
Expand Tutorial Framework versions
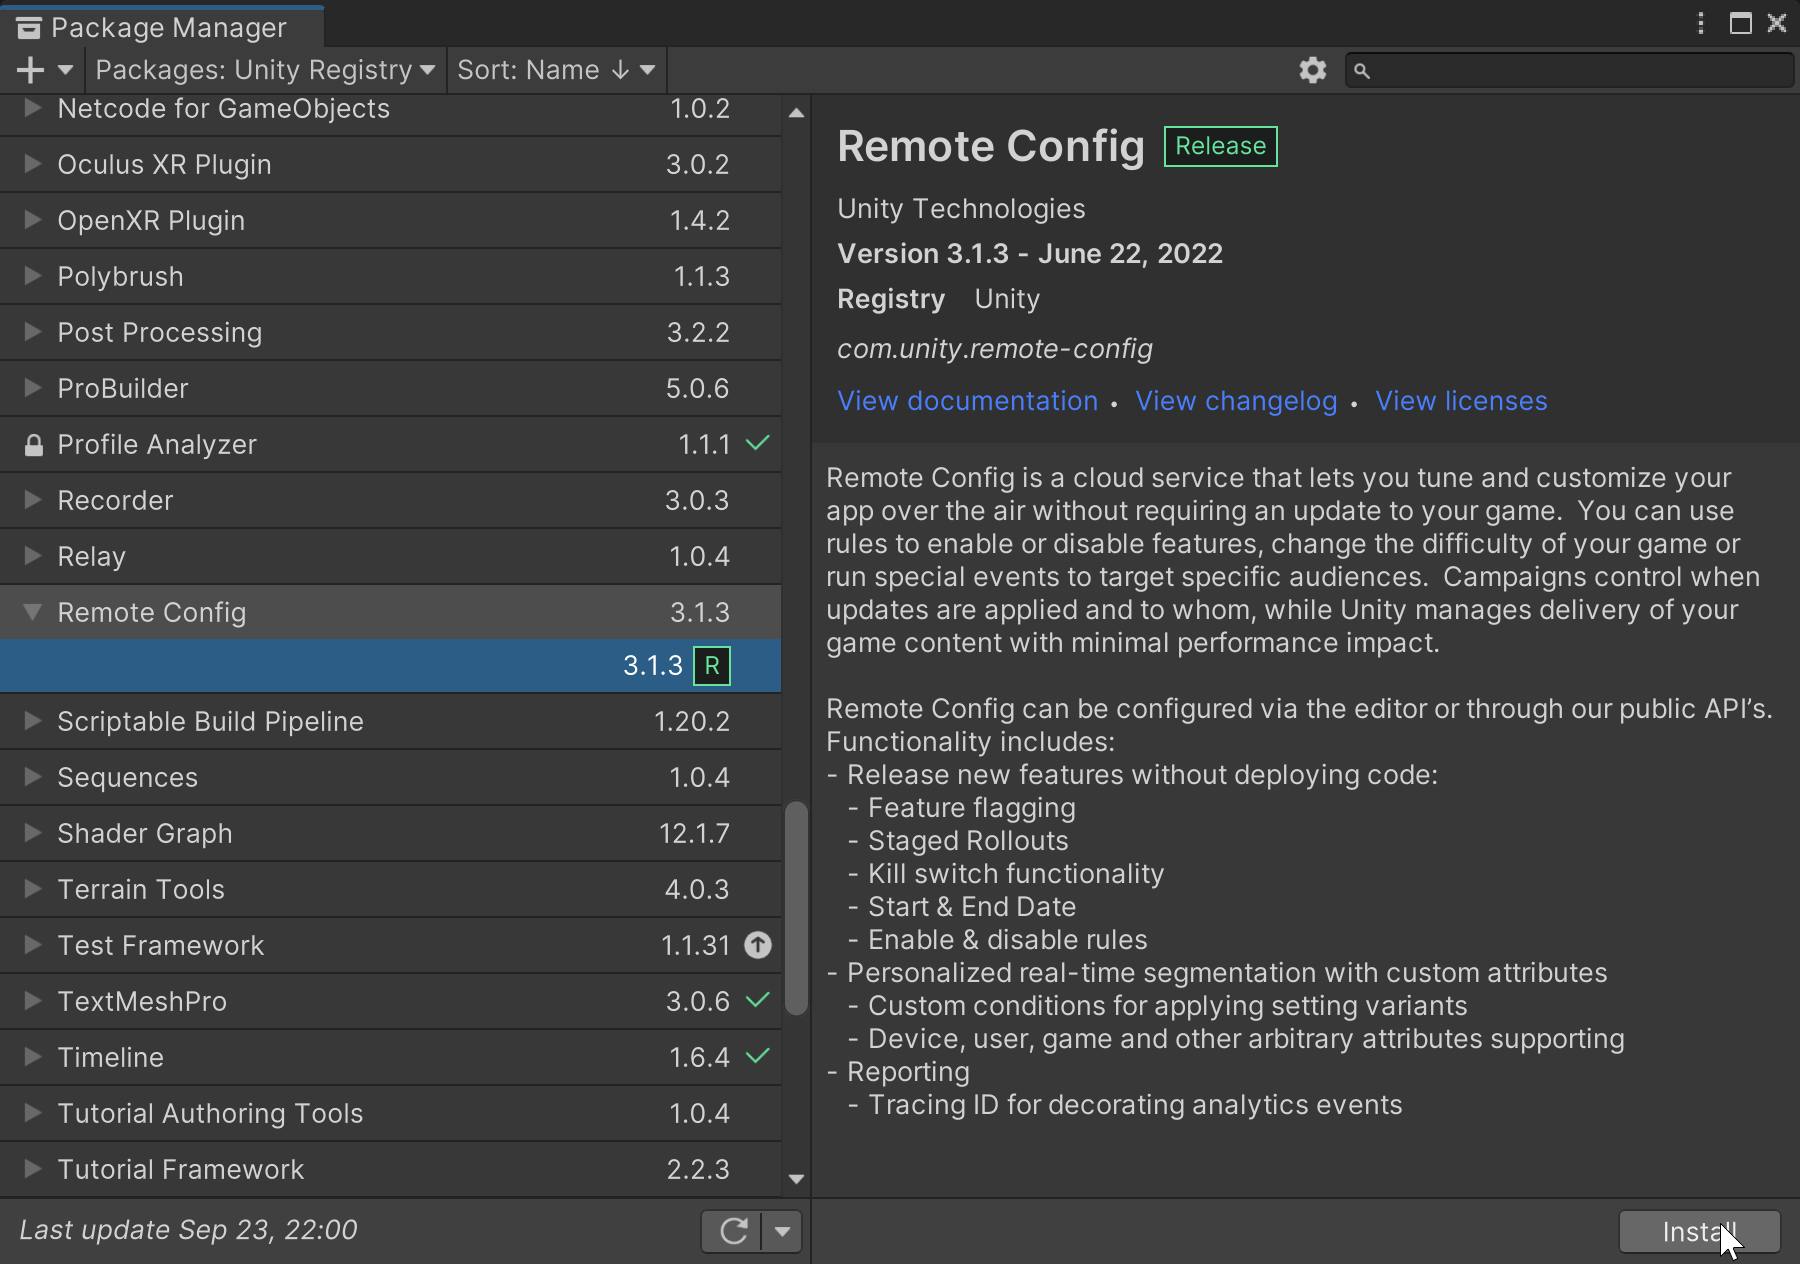click(x=32, y=1168)
